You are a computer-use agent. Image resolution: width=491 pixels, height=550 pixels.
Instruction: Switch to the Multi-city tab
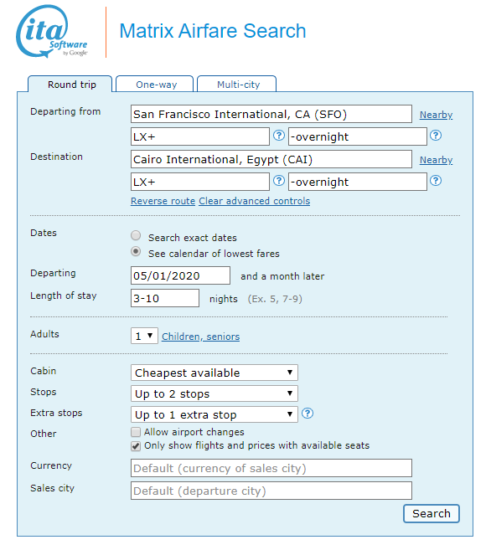(237, 84)
